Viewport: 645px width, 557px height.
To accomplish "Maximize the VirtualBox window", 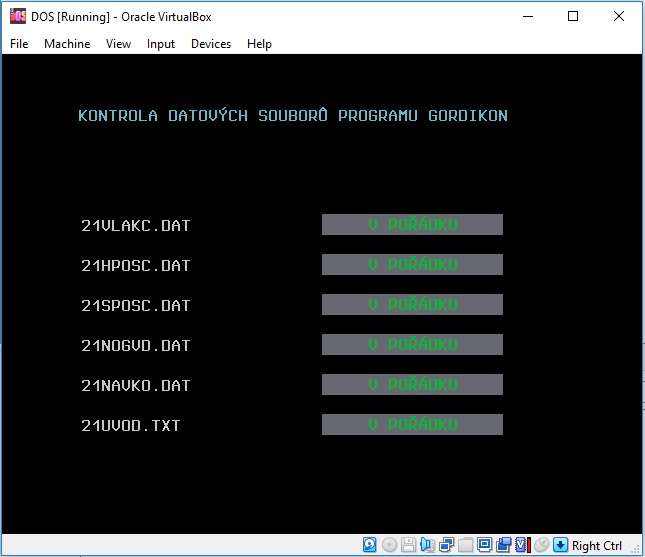I will pyautogui.click(x=573, y=16).
